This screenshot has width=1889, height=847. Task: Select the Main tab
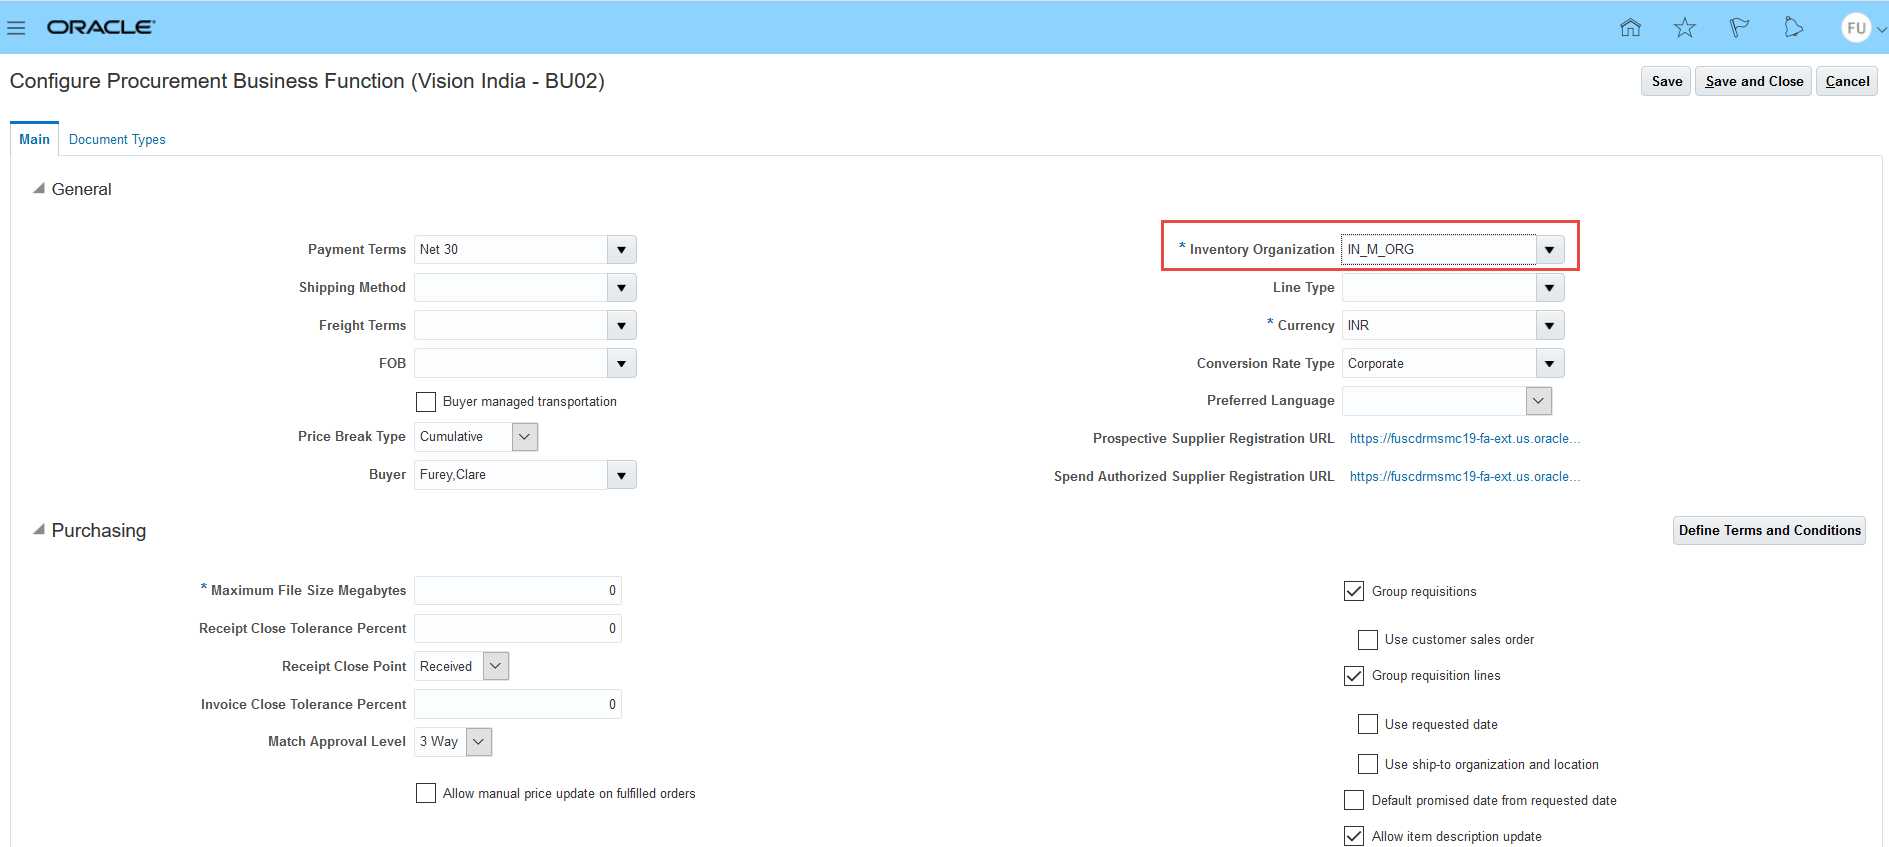click(34, 140)
